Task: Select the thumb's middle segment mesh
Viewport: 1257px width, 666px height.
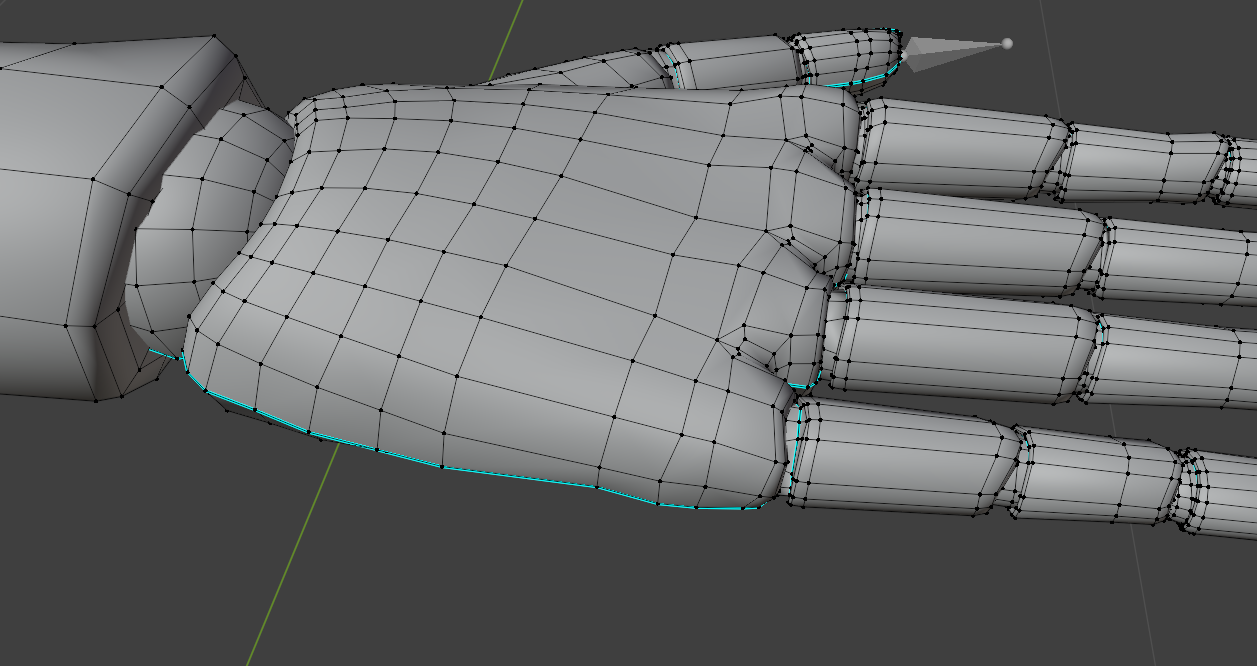Action: click(x=735, y=62)
